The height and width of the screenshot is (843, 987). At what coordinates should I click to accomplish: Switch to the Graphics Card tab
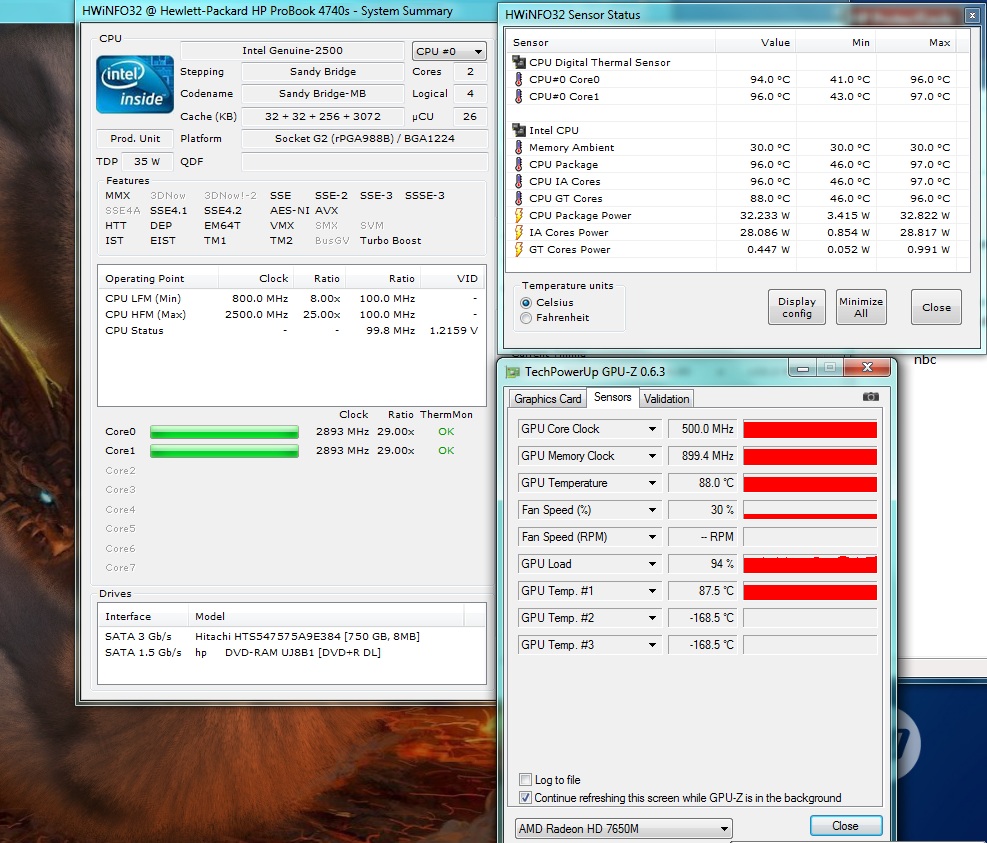(548, 399)
